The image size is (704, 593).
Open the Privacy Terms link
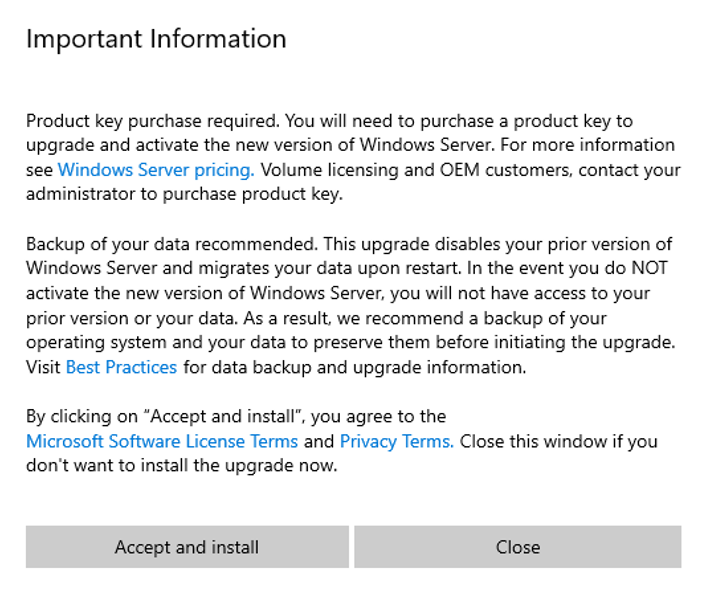tap(396, 441)
